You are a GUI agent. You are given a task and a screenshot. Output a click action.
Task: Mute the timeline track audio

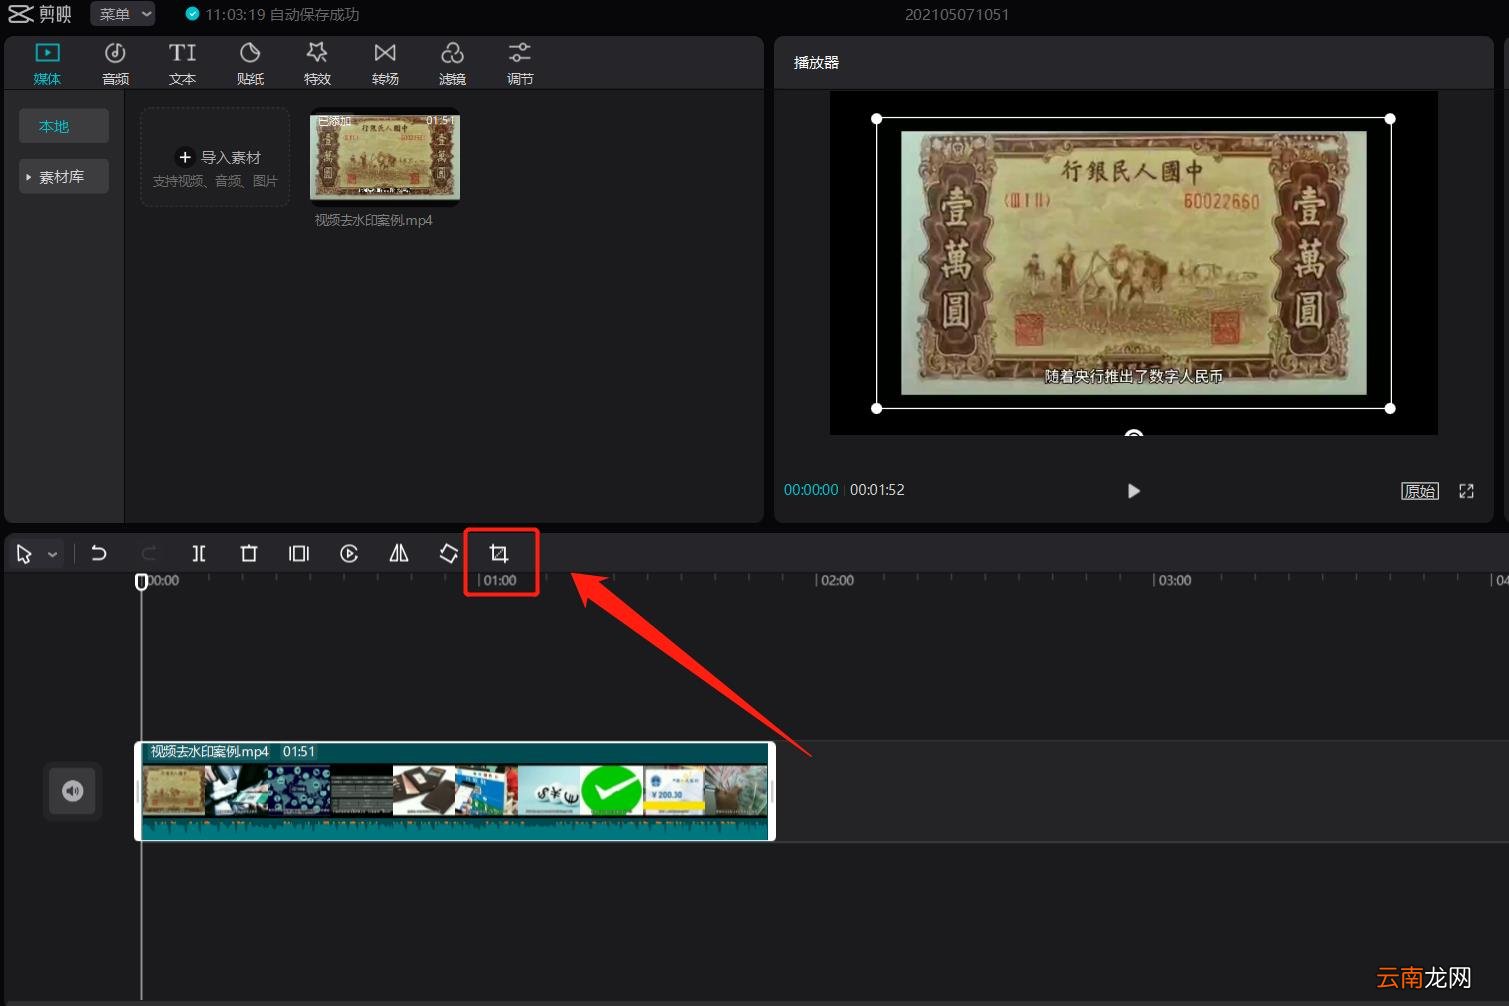[x=72, y=791]
